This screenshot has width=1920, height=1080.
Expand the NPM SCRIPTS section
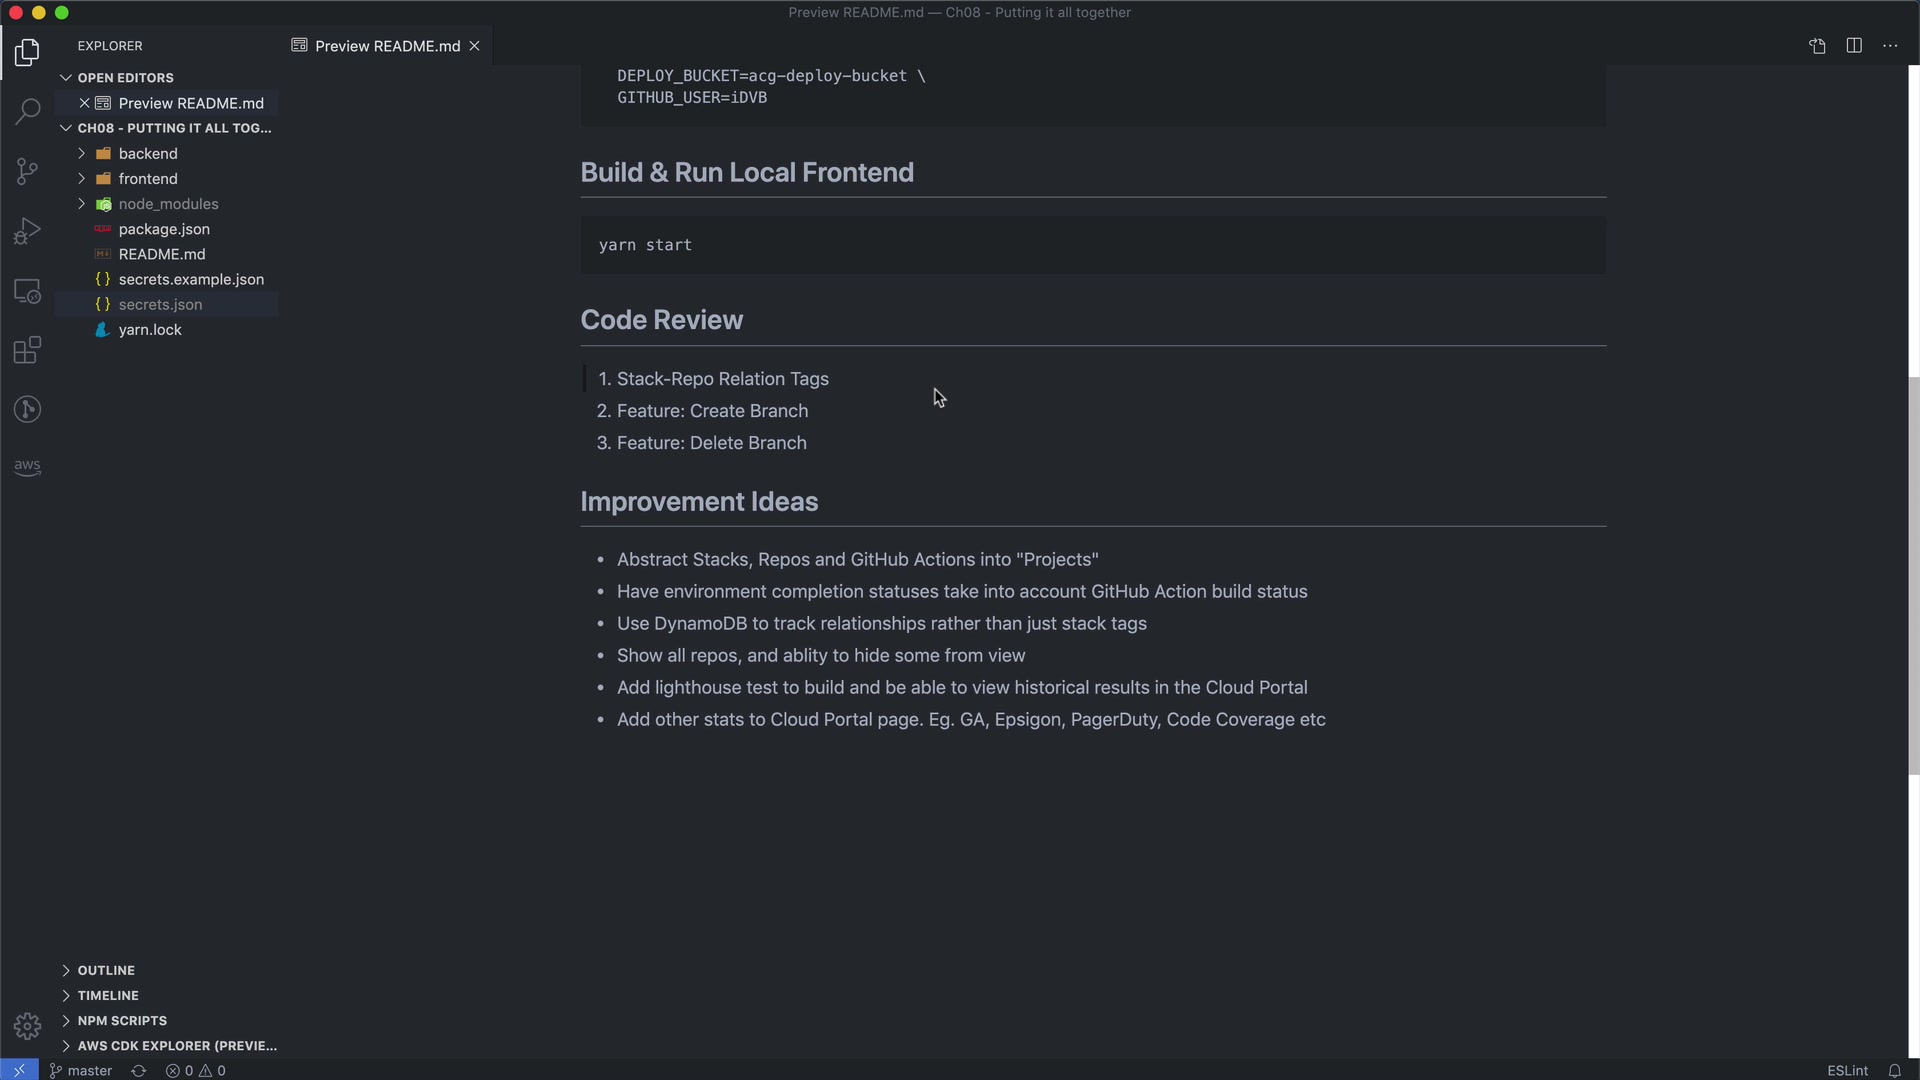tap(122, 1021)
